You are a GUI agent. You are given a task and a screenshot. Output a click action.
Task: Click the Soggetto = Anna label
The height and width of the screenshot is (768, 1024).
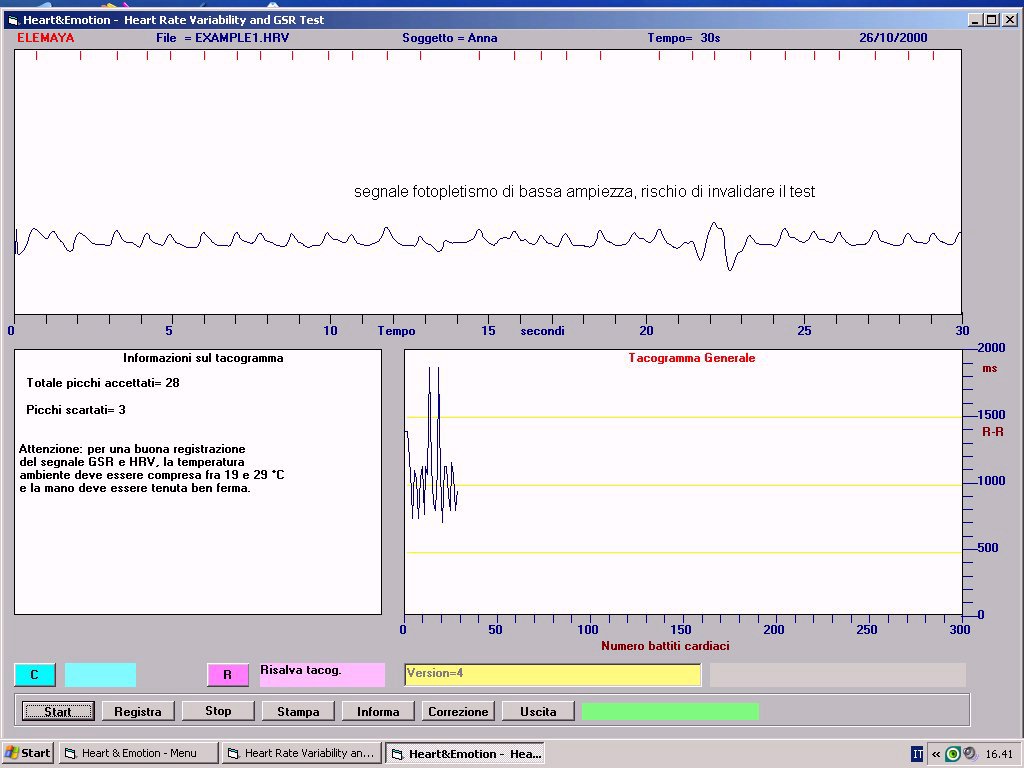coord(450,38)
